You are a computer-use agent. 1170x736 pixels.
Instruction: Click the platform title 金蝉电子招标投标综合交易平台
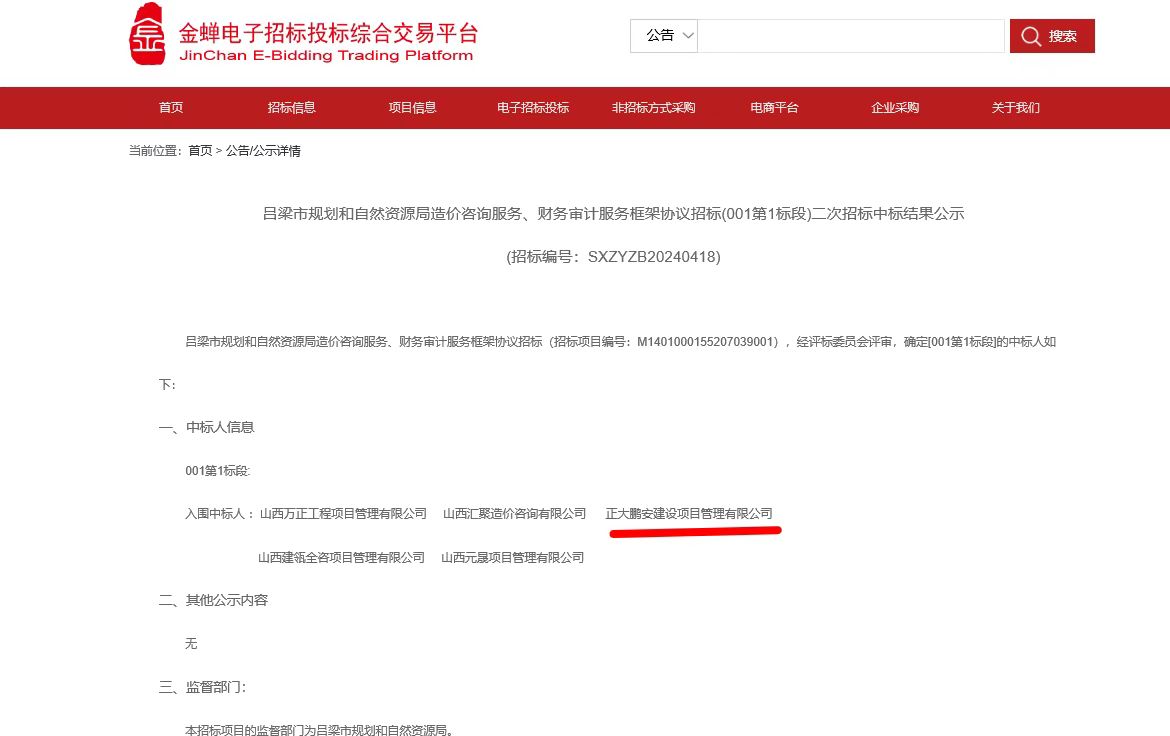pos(327,33)
